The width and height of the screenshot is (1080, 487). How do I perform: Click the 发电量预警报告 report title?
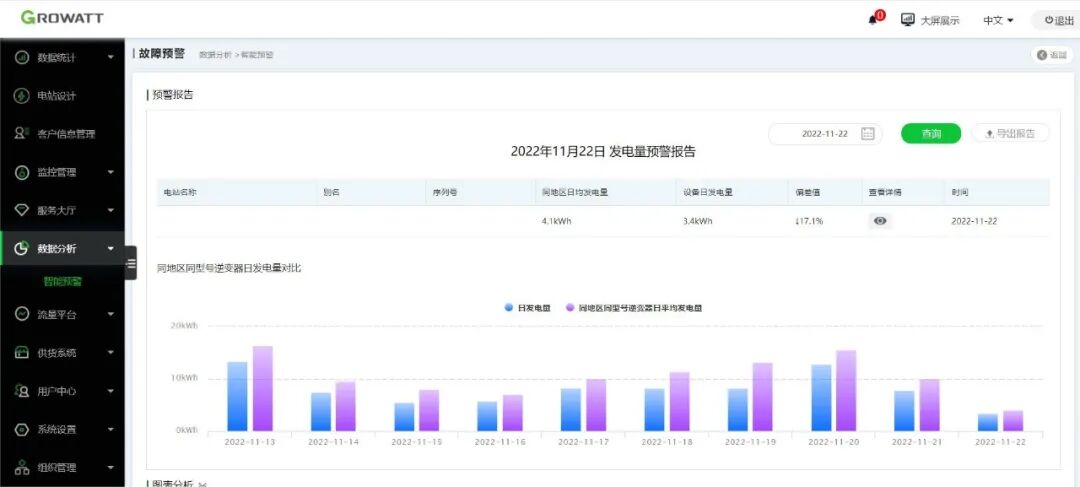tap(603, 152)
